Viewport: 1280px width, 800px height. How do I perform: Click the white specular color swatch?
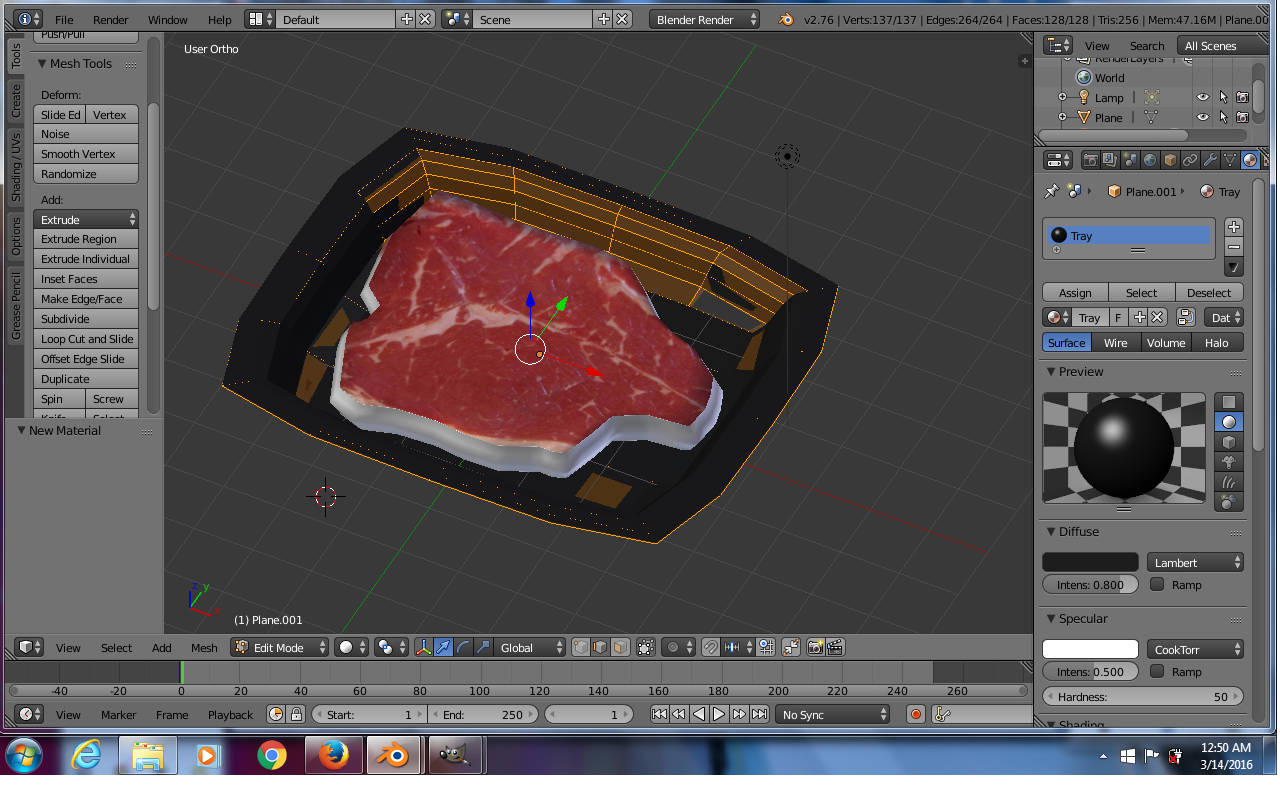coord(1090,649)
